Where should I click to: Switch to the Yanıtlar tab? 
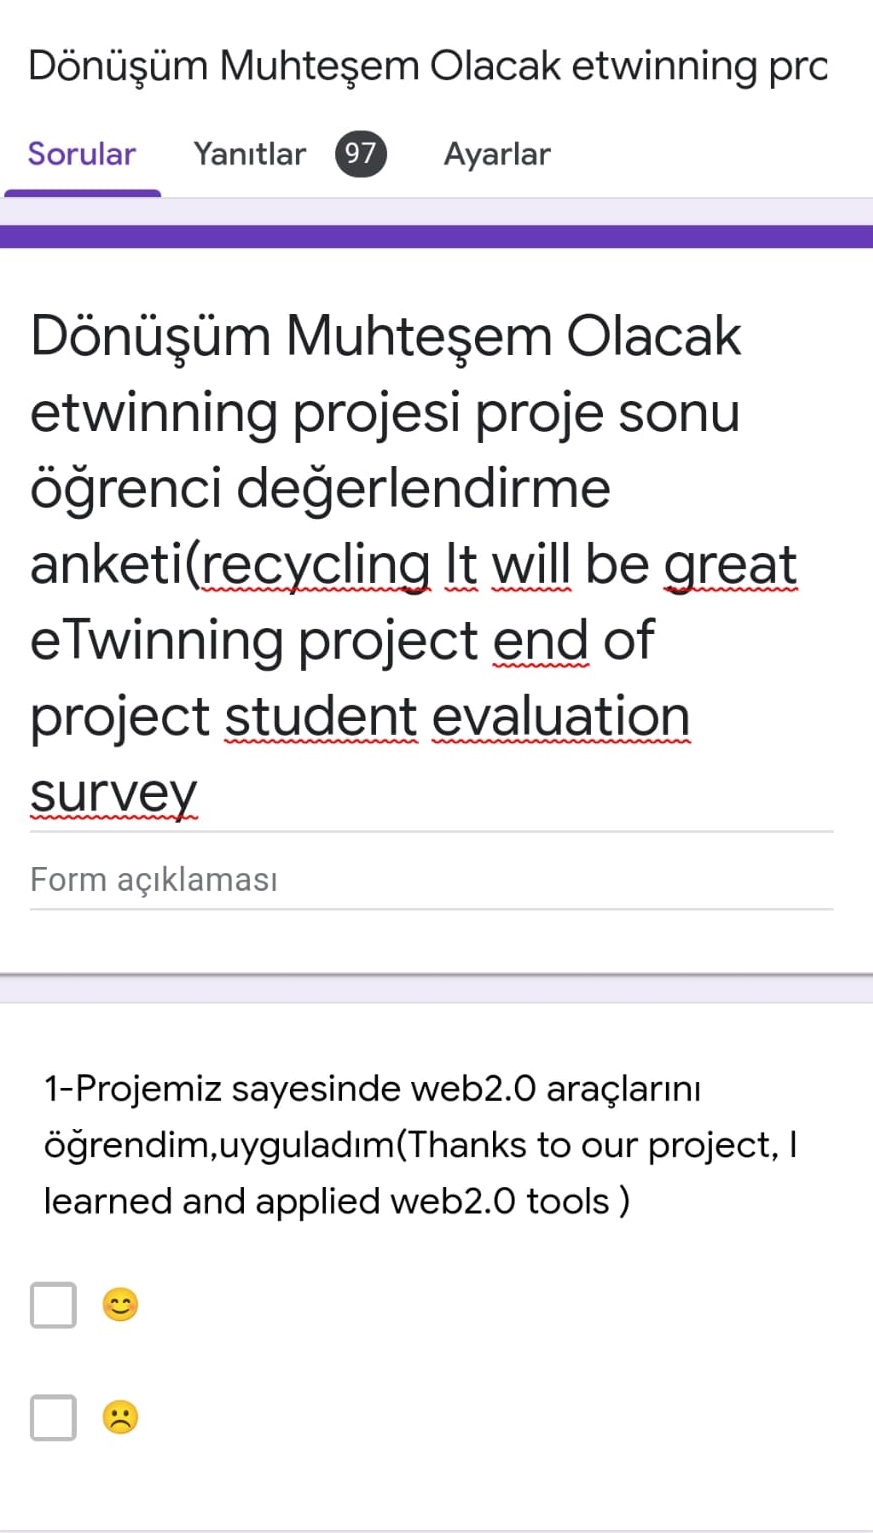[249, 153]
